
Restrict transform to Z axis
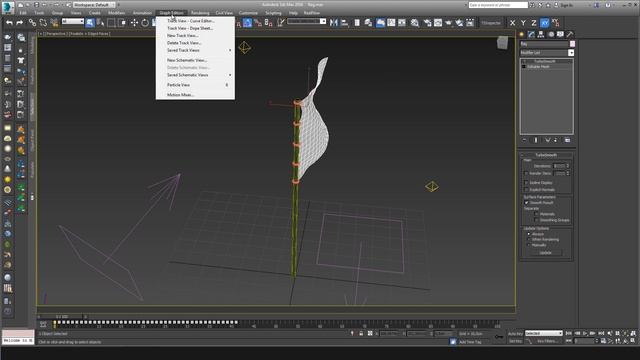[534, 23]
